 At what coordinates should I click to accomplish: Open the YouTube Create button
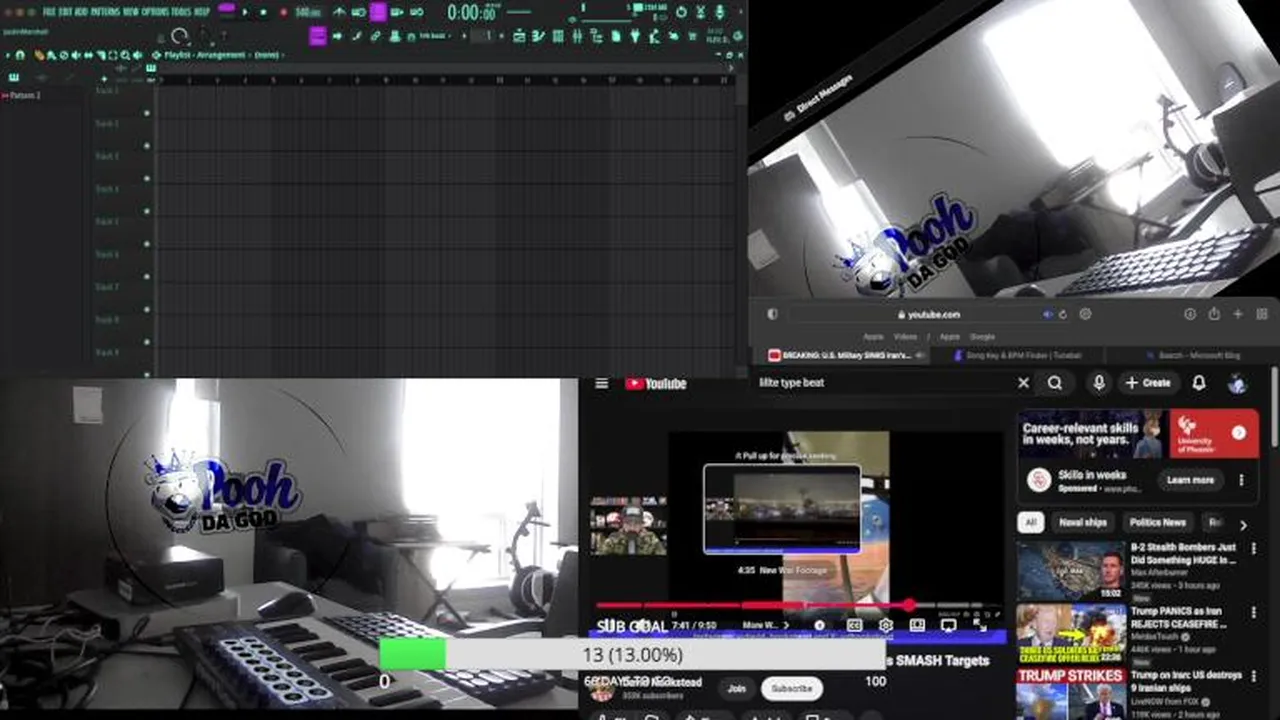point(1147,383)
